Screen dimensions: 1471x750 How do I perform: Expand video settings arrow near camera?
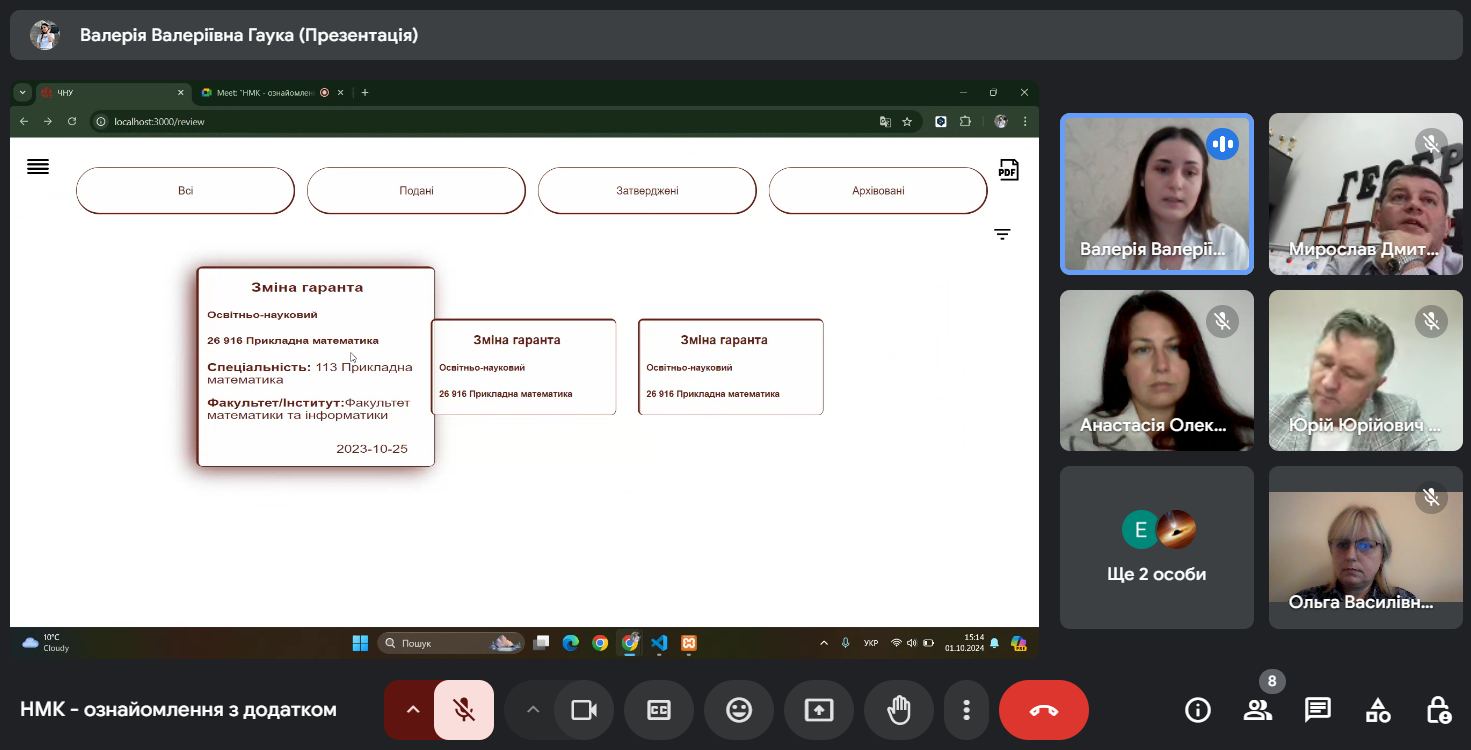(533, 710)
